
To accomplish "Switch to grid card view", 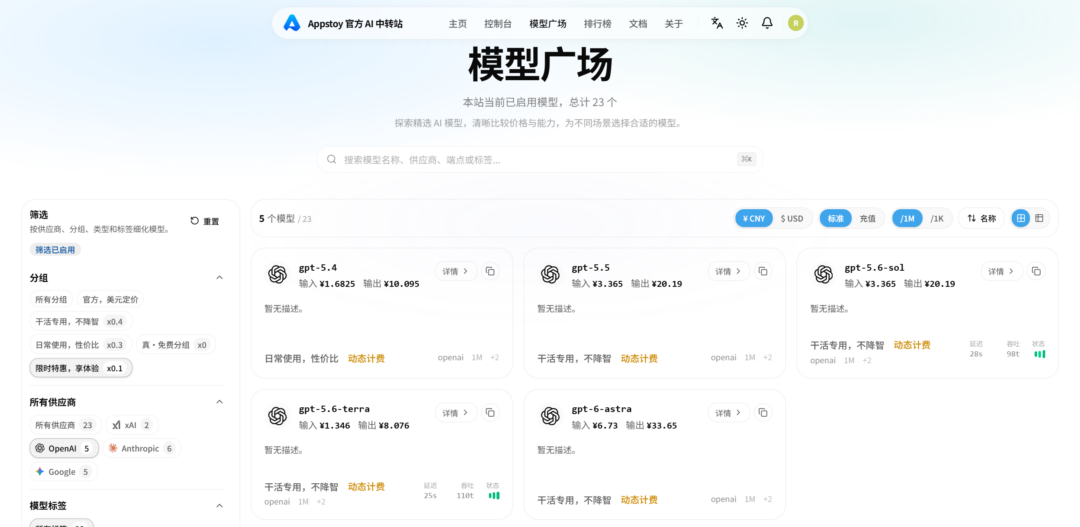I will [x=1021, y=218].
